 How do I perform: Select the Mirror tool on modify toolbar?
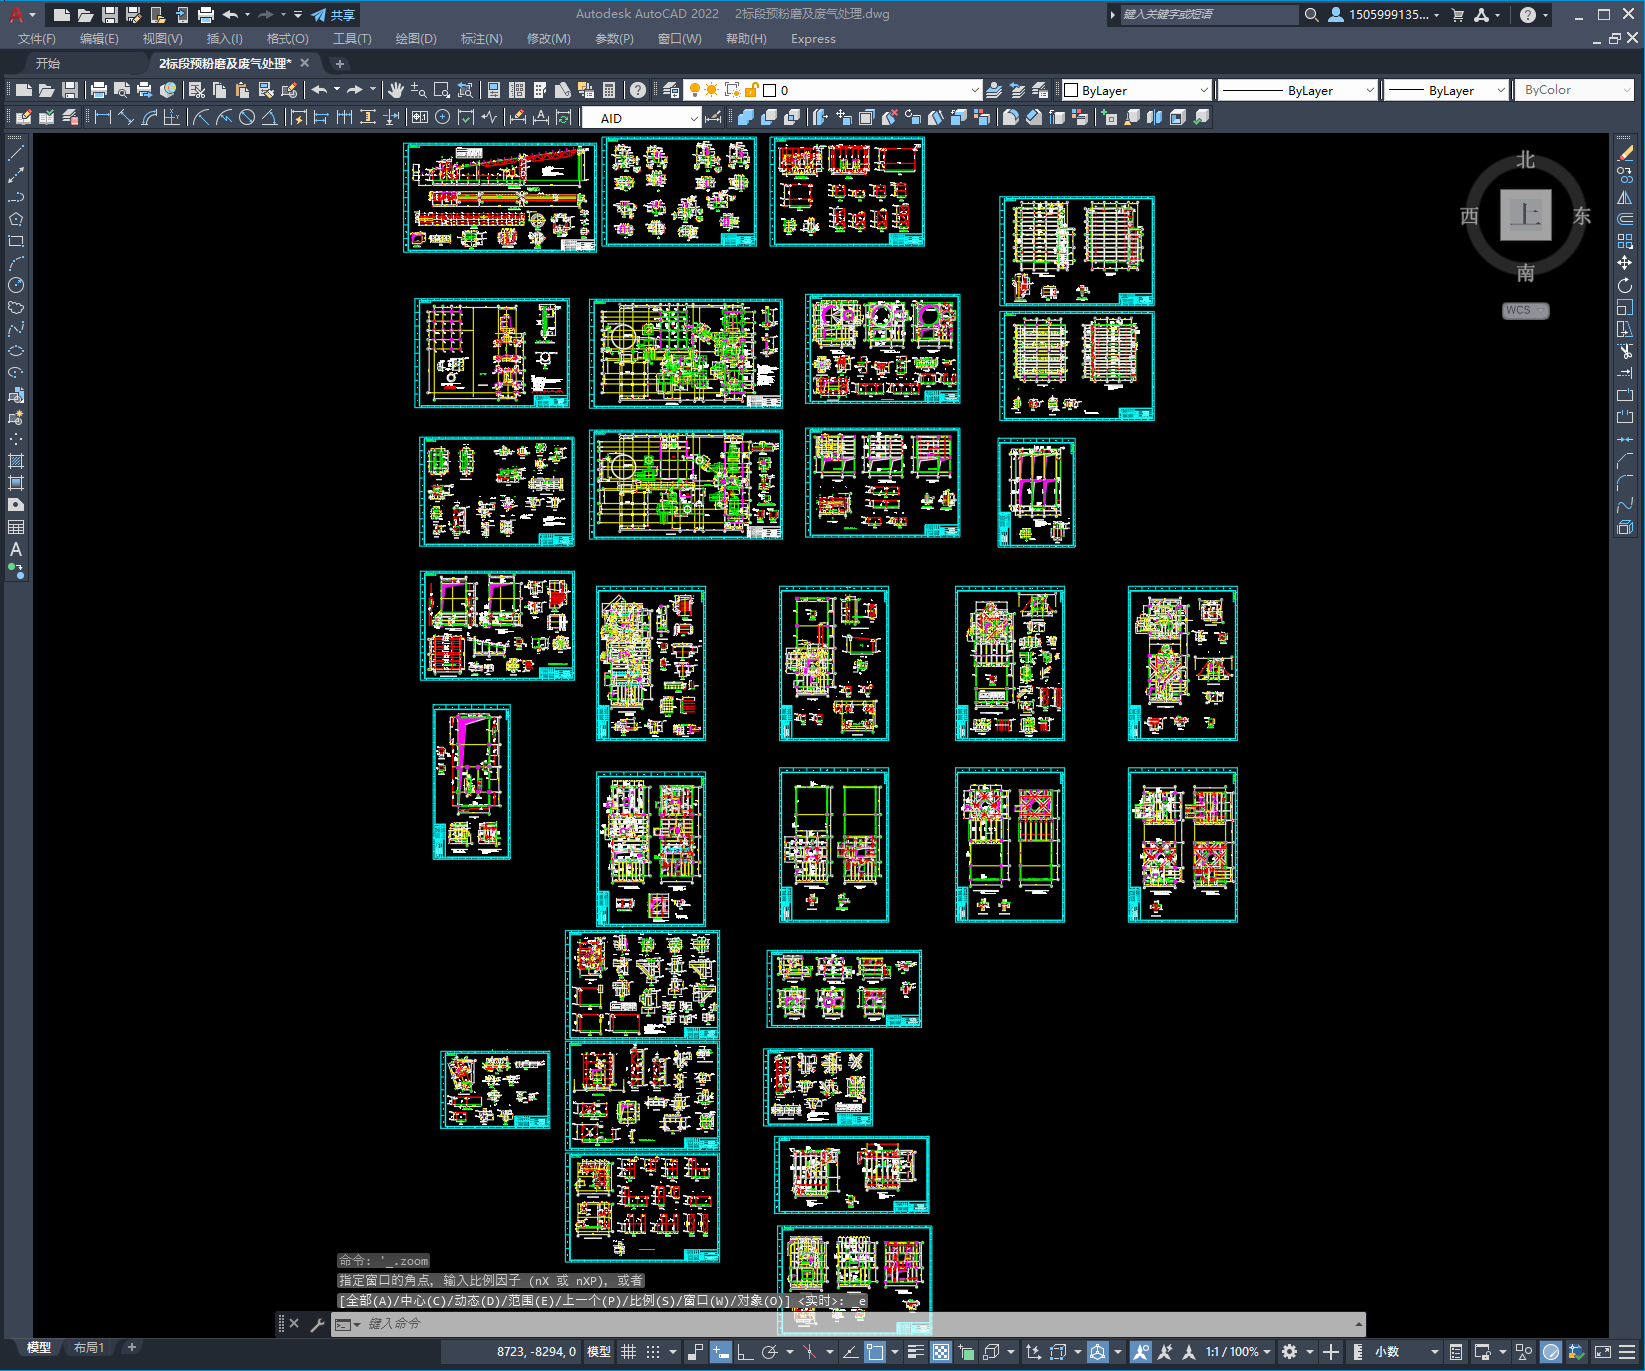coord(1625,197)
